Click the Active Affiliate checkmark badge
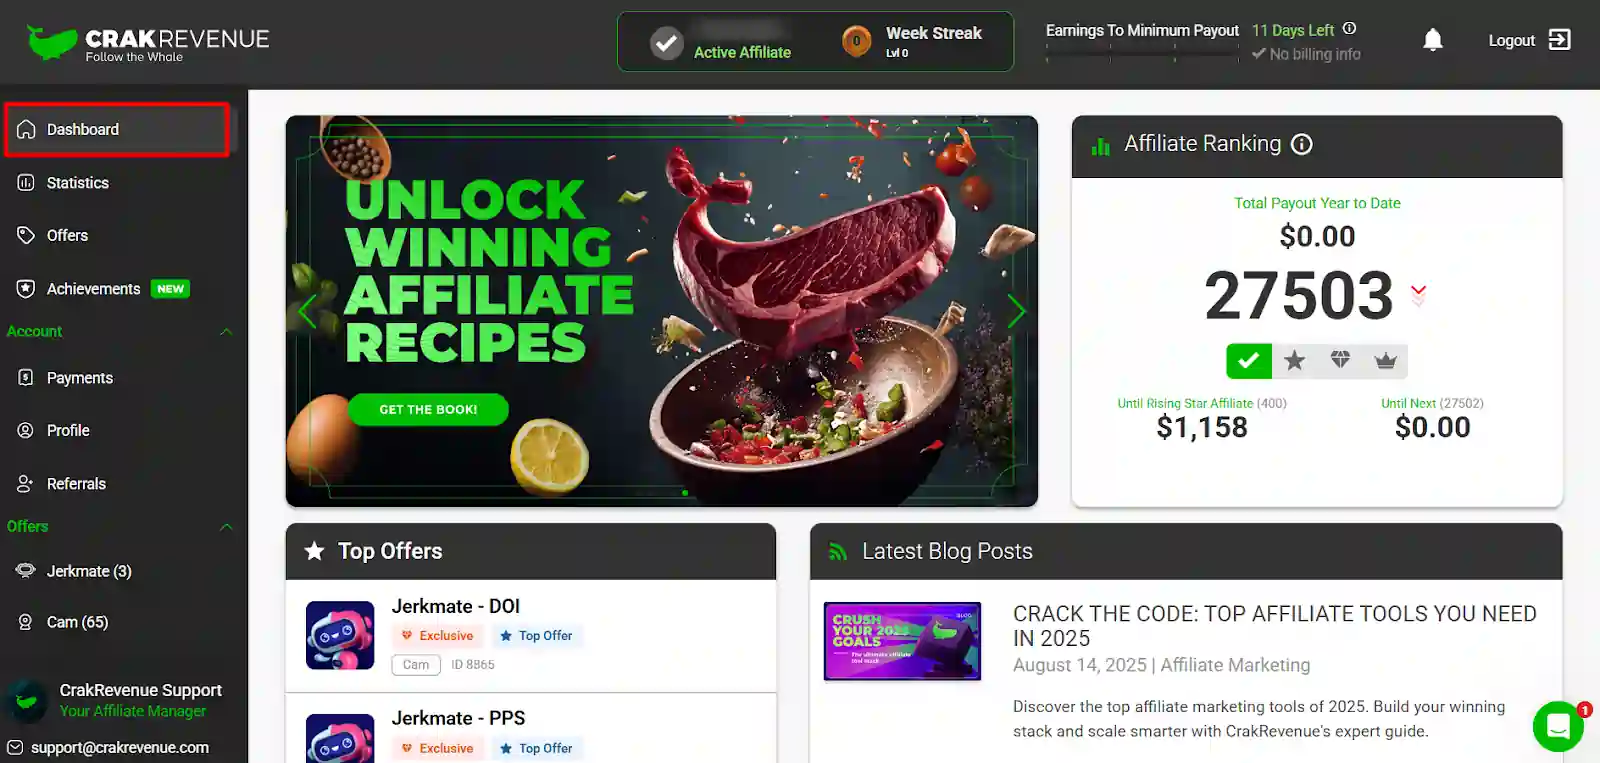 (x=666, y=43)
